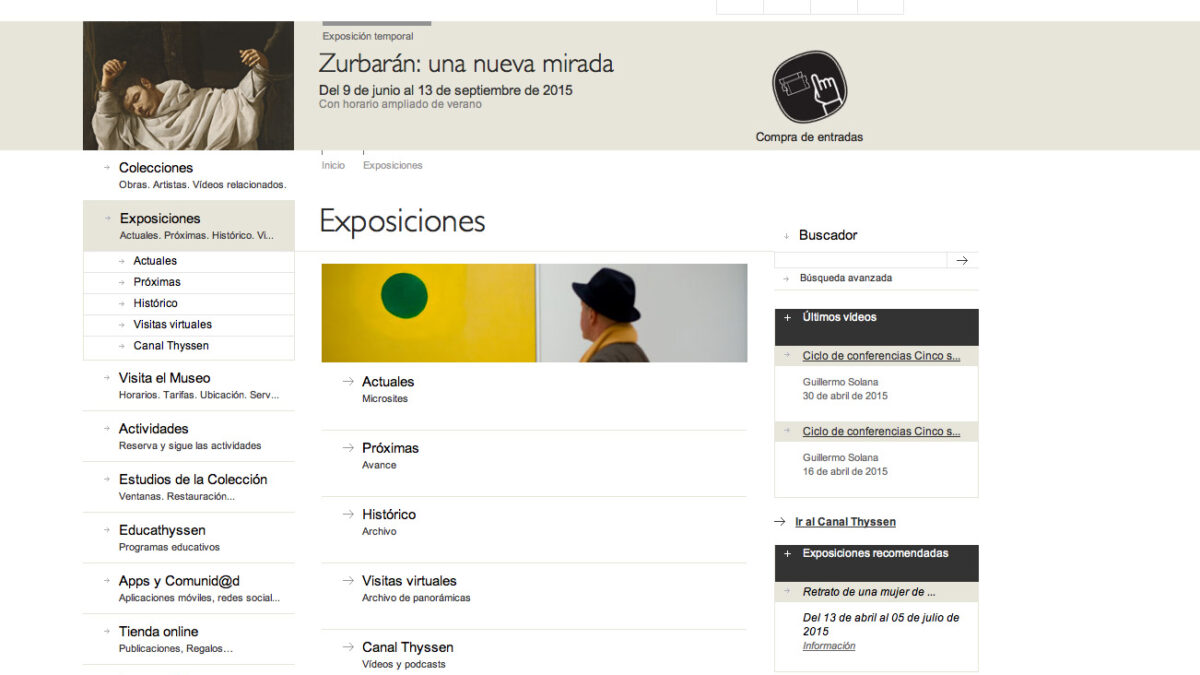Open first Ciclo de conferencias video, 30 de abril
The width and height of the screenshot is (1200, 675).
(x=881, y=356)
